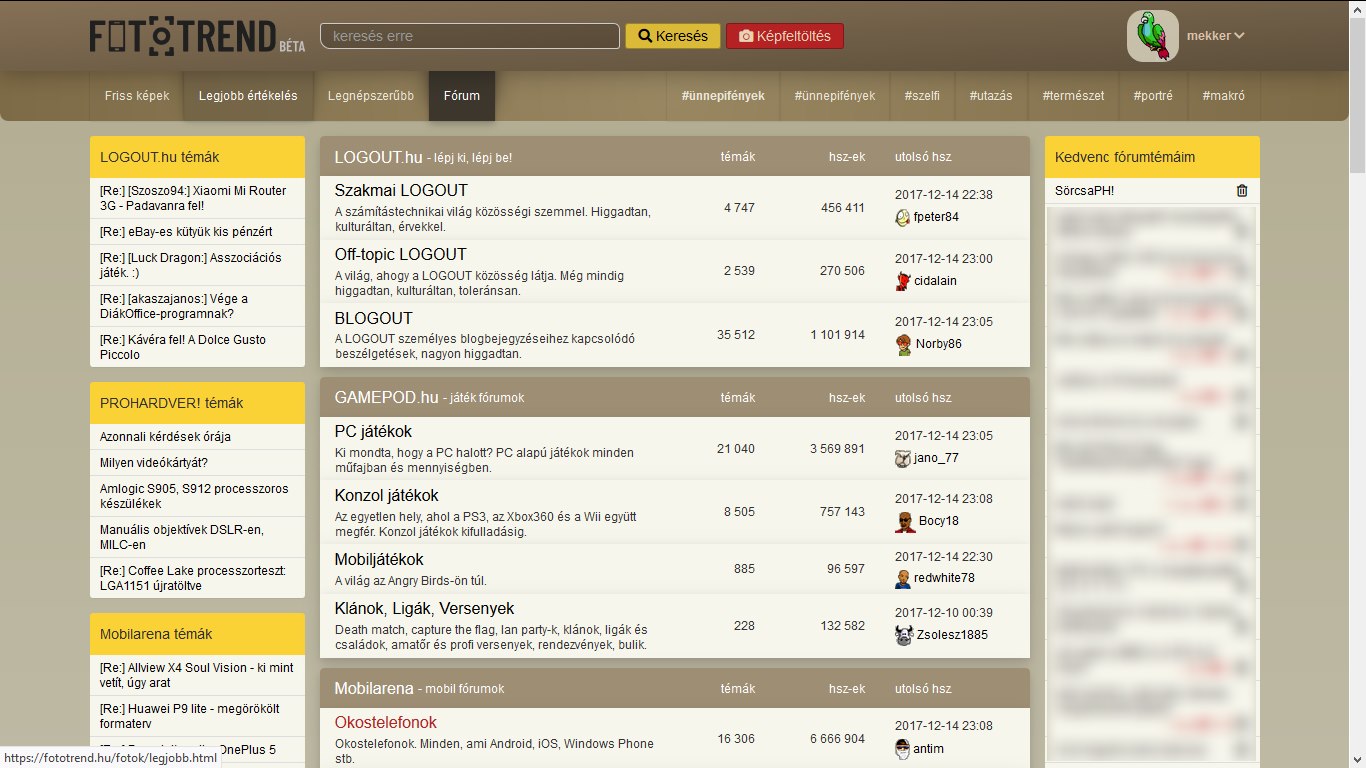Click cidalain's avatar icon
This screenshot has width=1366, height=768.
pos(903,281)
